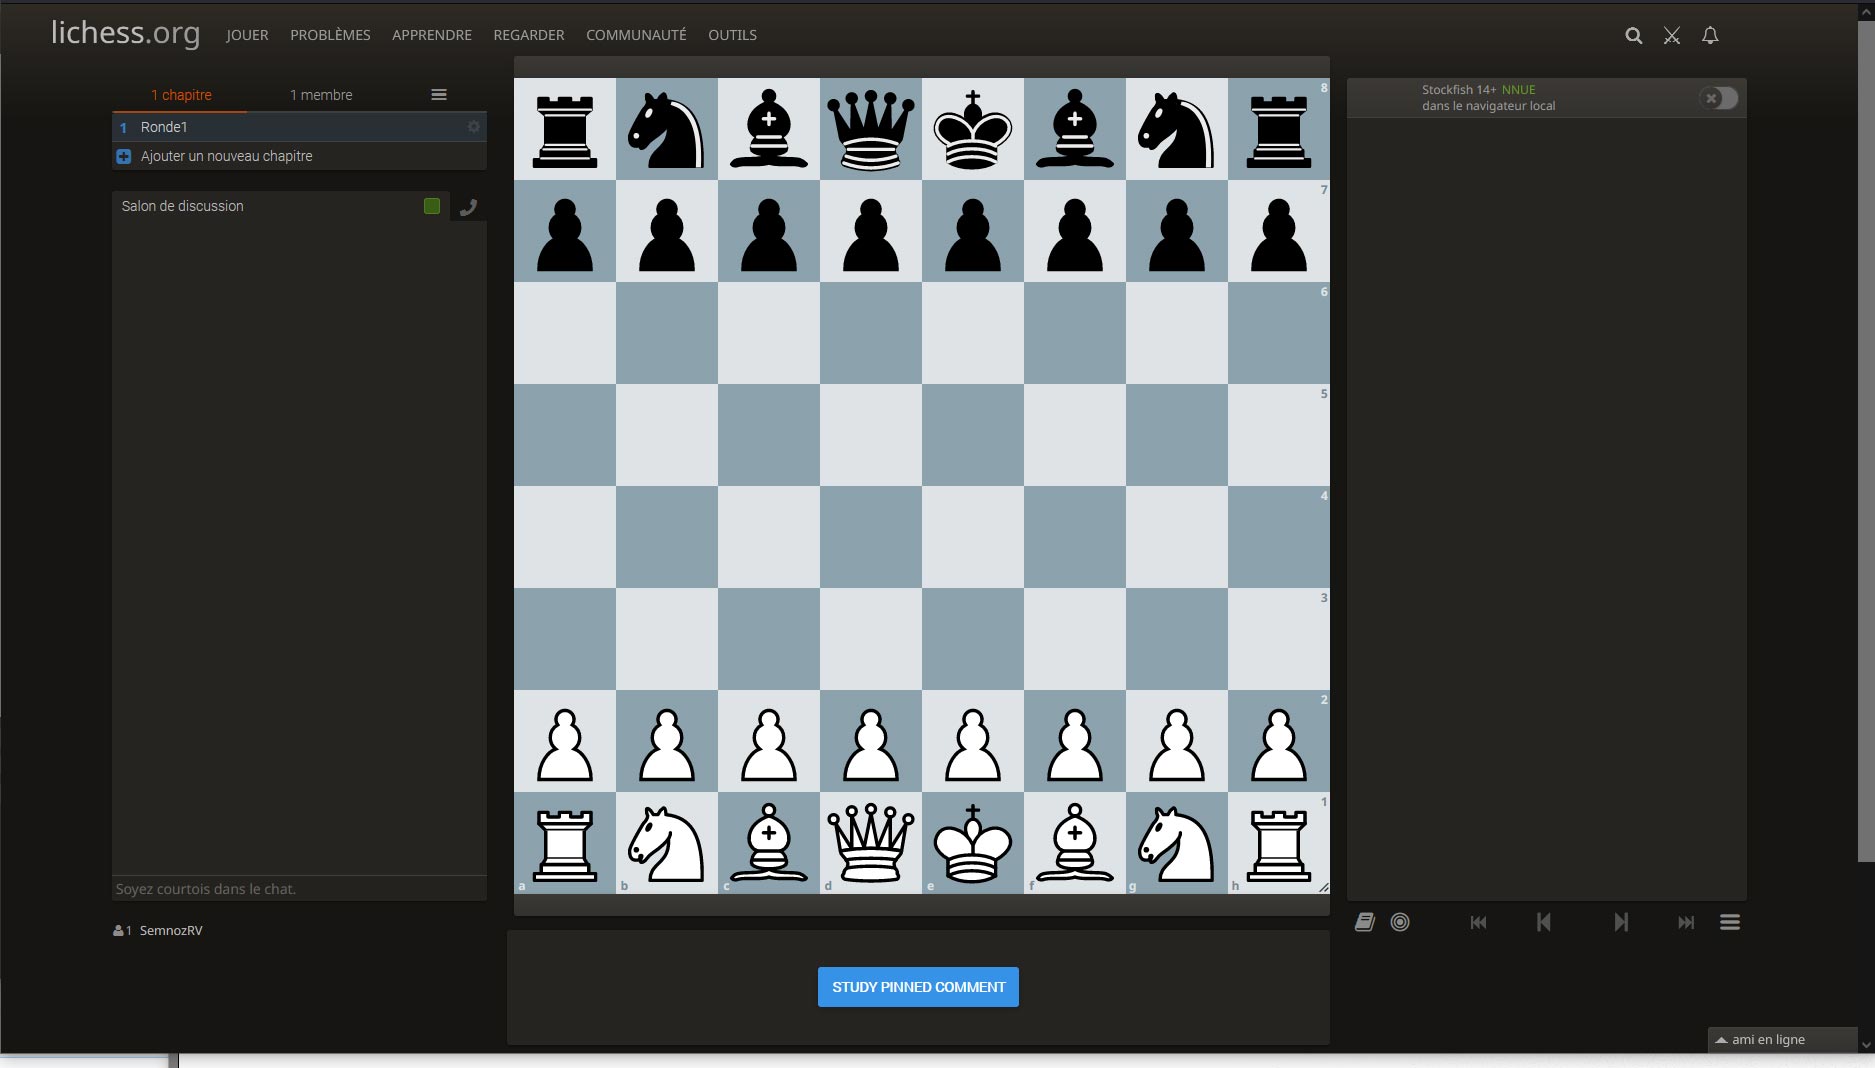The width and height of the screenshot is (1875, 1068).
Task: Click the chat message input field
Action: click(299, 889)
